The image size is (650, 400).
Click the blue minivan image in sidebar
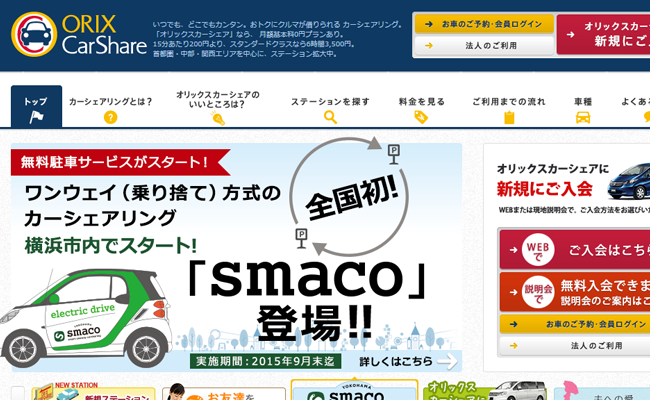[x=629, y=181]
